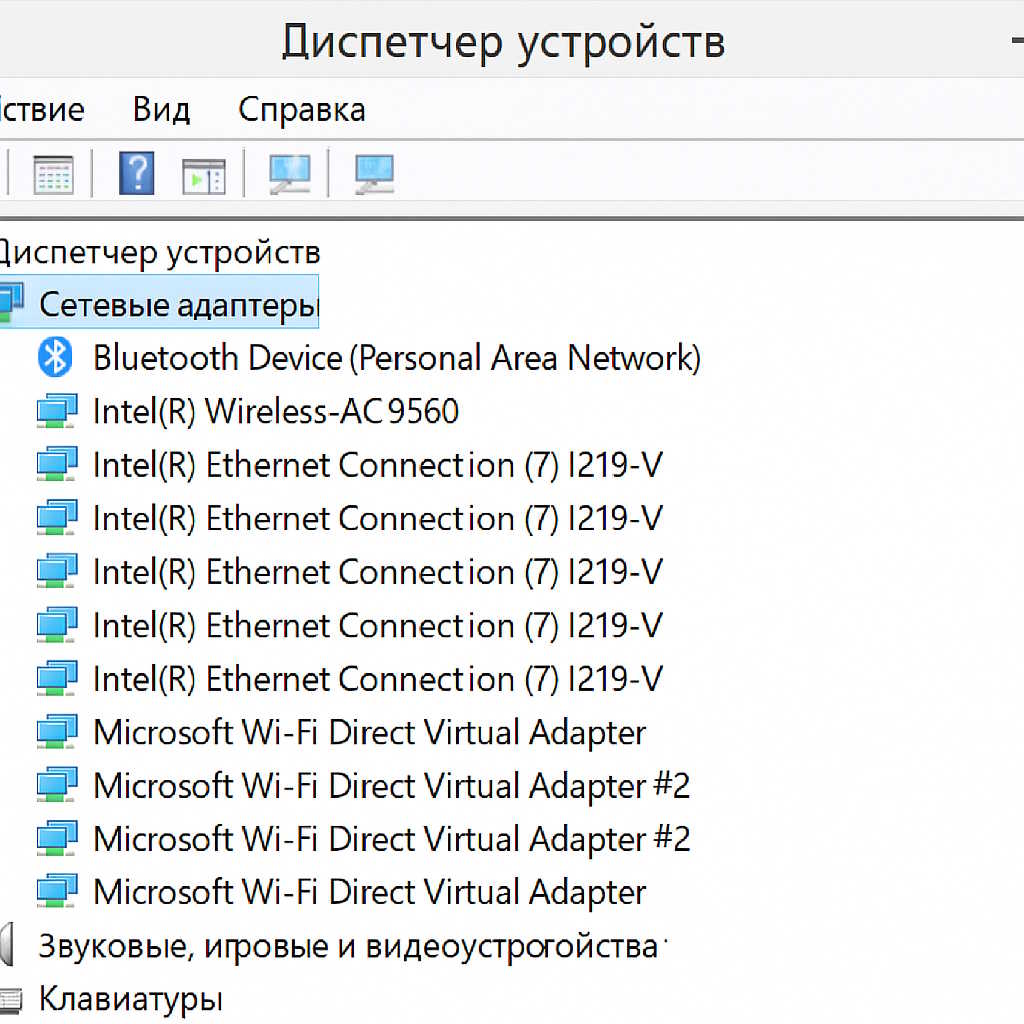Image resolution: width=1024 pixels, height=1024 pixels.
Task: Select Intel(R) Wireless-AC 9560 entry
Action: [x=276, y=411]
